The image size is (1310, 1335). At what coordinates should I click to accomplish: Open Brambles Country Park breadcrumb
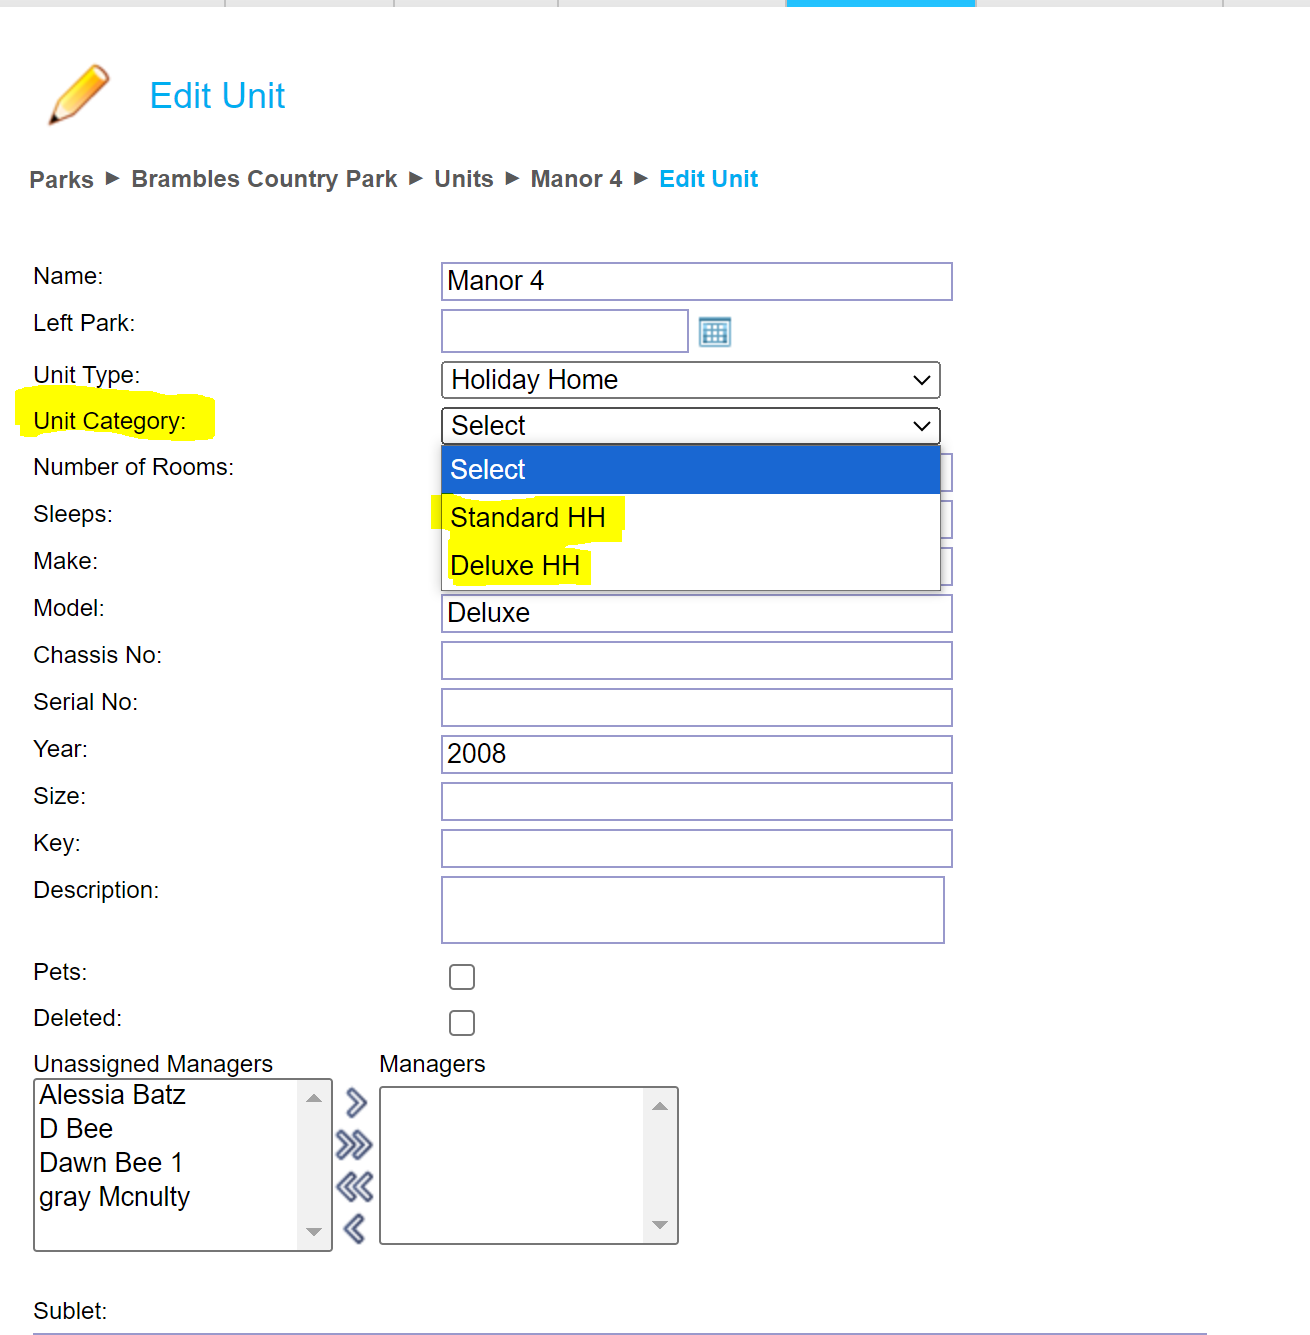[x=264, y=179]
